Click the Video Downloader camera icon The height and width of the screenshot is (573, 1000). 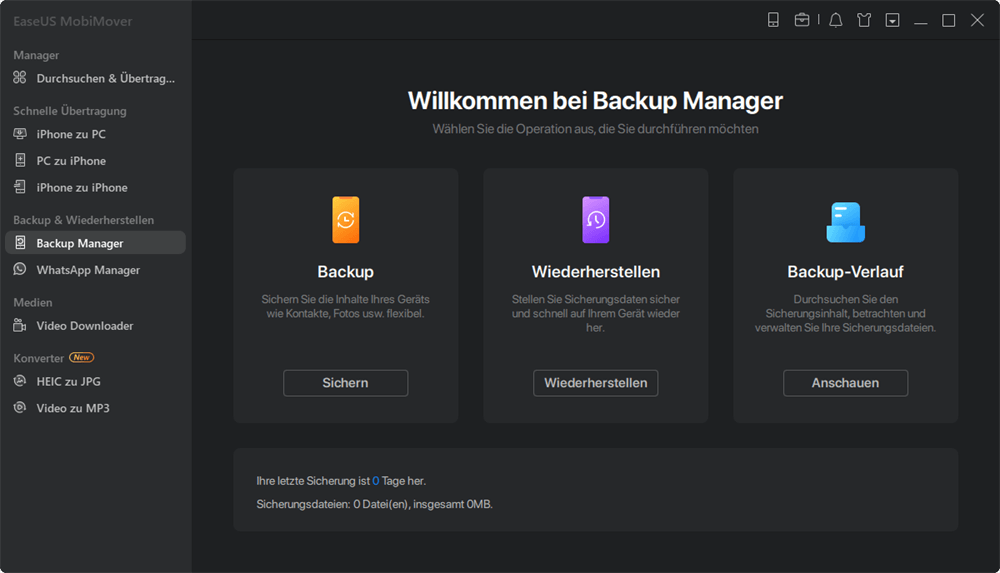tap(20, 325)
